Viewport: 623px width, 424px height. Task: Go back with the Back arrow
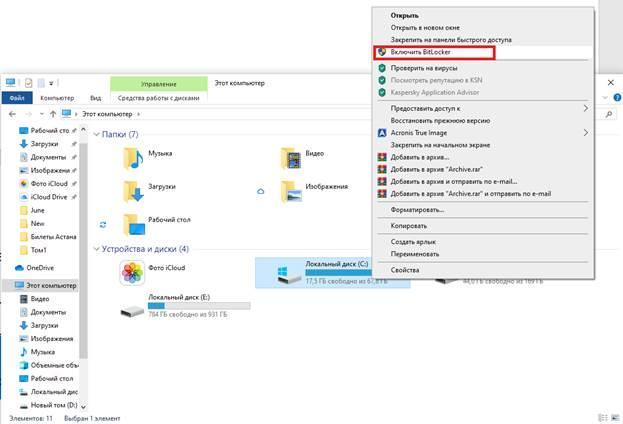point(12,115)
